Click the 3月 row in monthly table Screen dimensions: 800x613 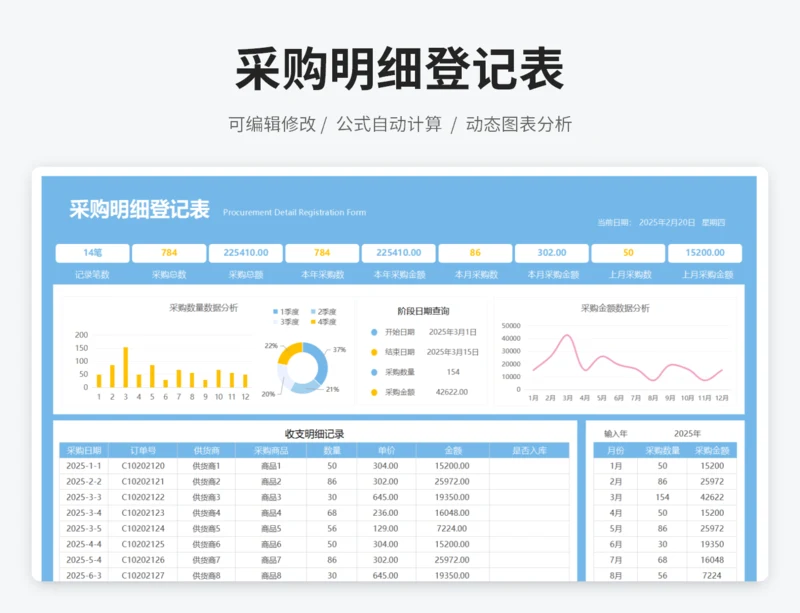click(x=665, y=497)
